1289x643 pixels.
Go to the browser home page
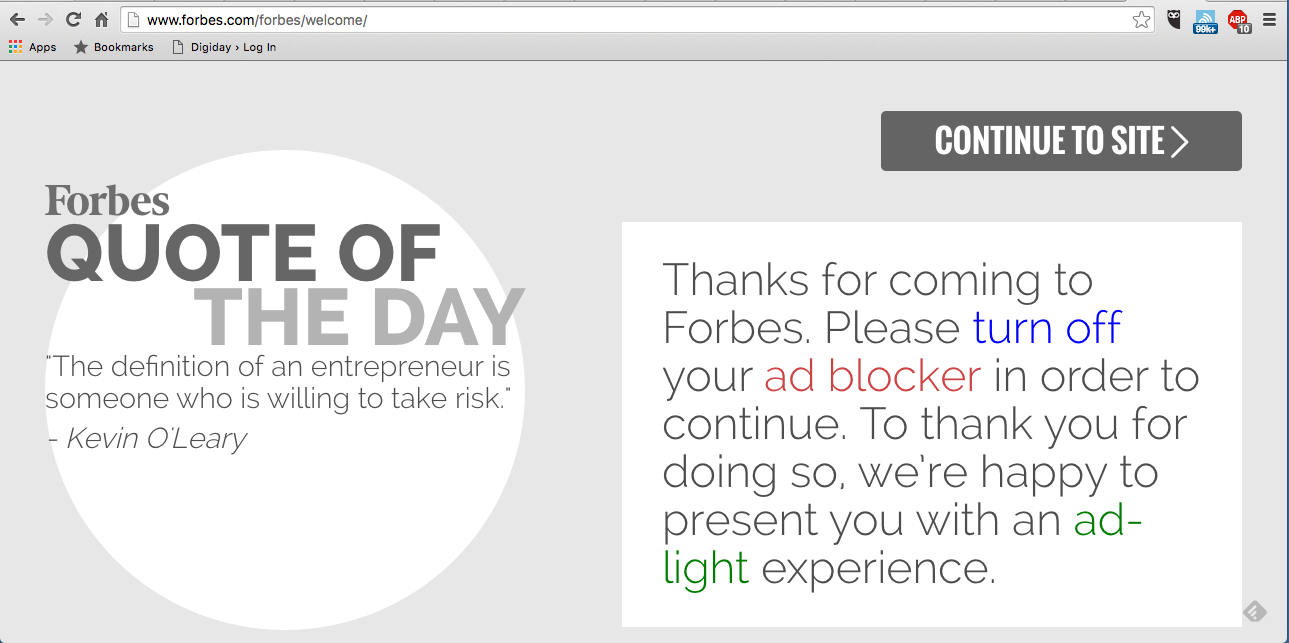[x=101, y=20]
